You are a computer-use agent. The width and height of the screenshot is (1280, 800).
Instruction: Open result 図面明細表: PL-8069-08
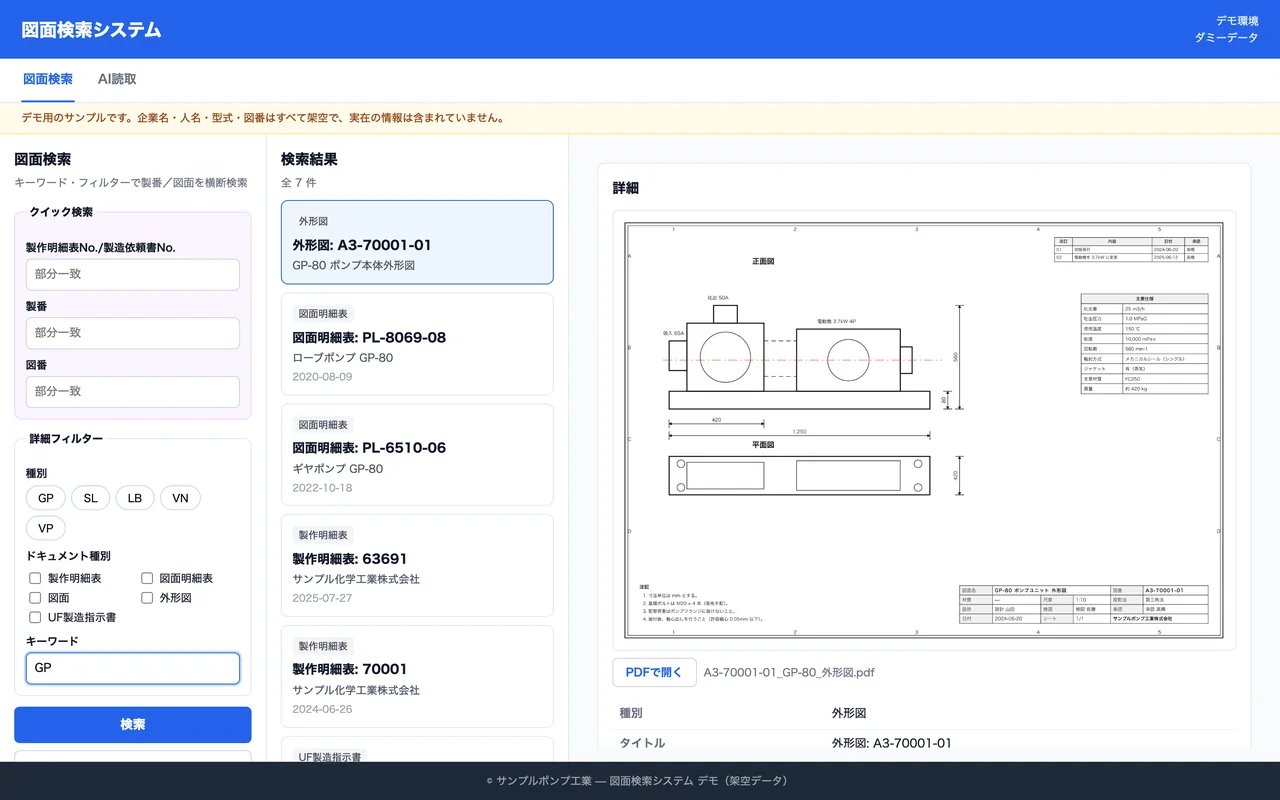tap(417, 344)
